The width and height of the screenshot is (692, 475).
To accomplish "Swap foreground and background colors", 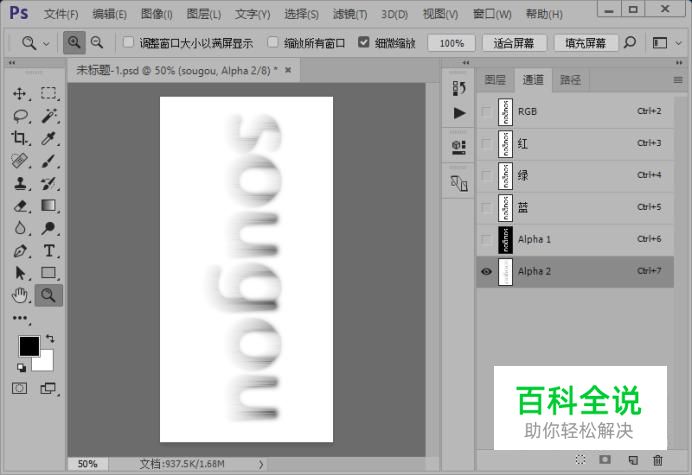I will [50, 339].
